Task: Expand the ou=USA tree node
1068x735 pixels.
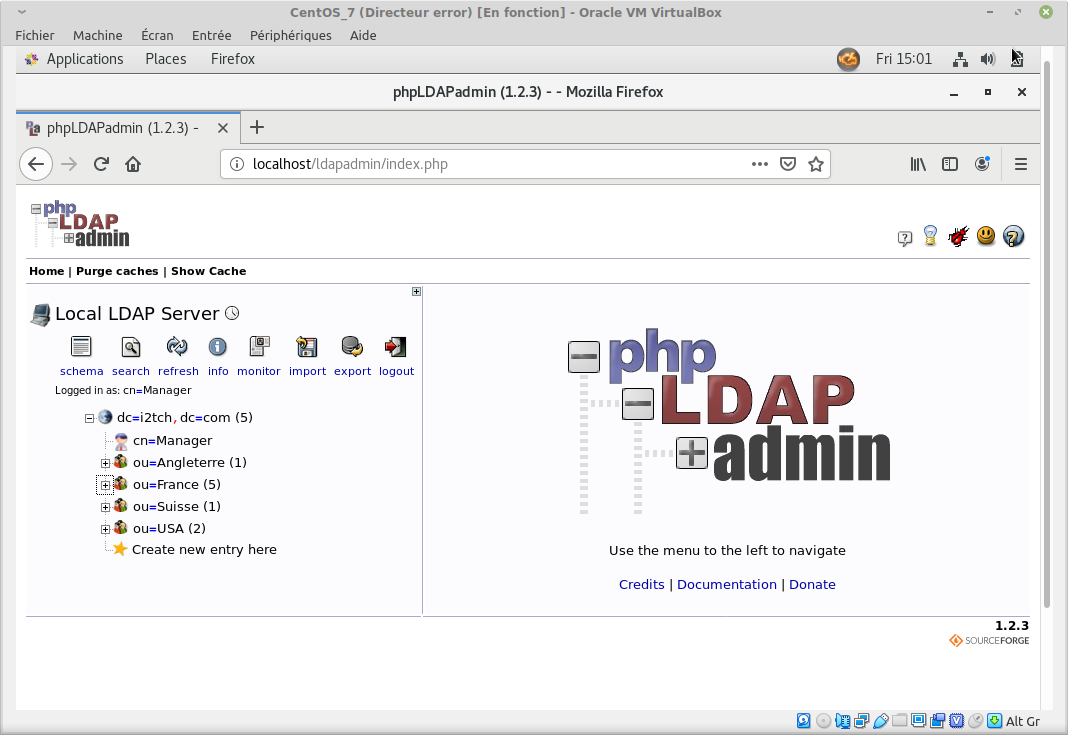Action: [x=105, y=529]
